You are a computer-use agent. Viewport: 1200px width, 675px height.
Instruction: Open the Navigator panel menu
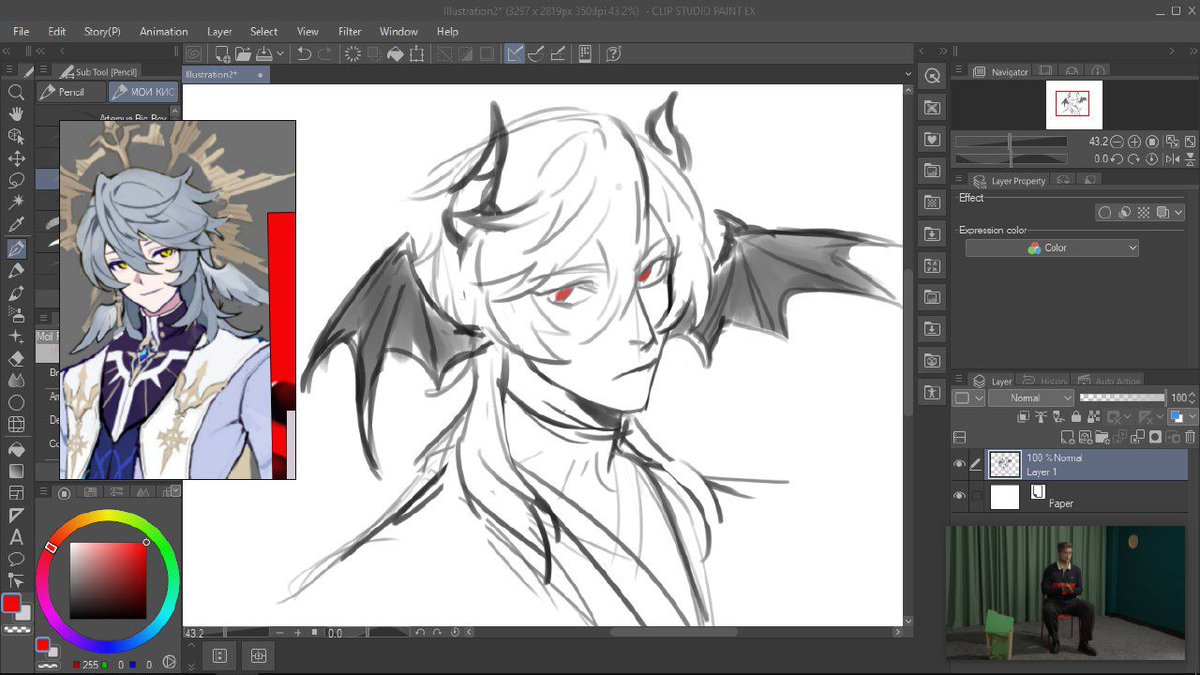(958, 71)
